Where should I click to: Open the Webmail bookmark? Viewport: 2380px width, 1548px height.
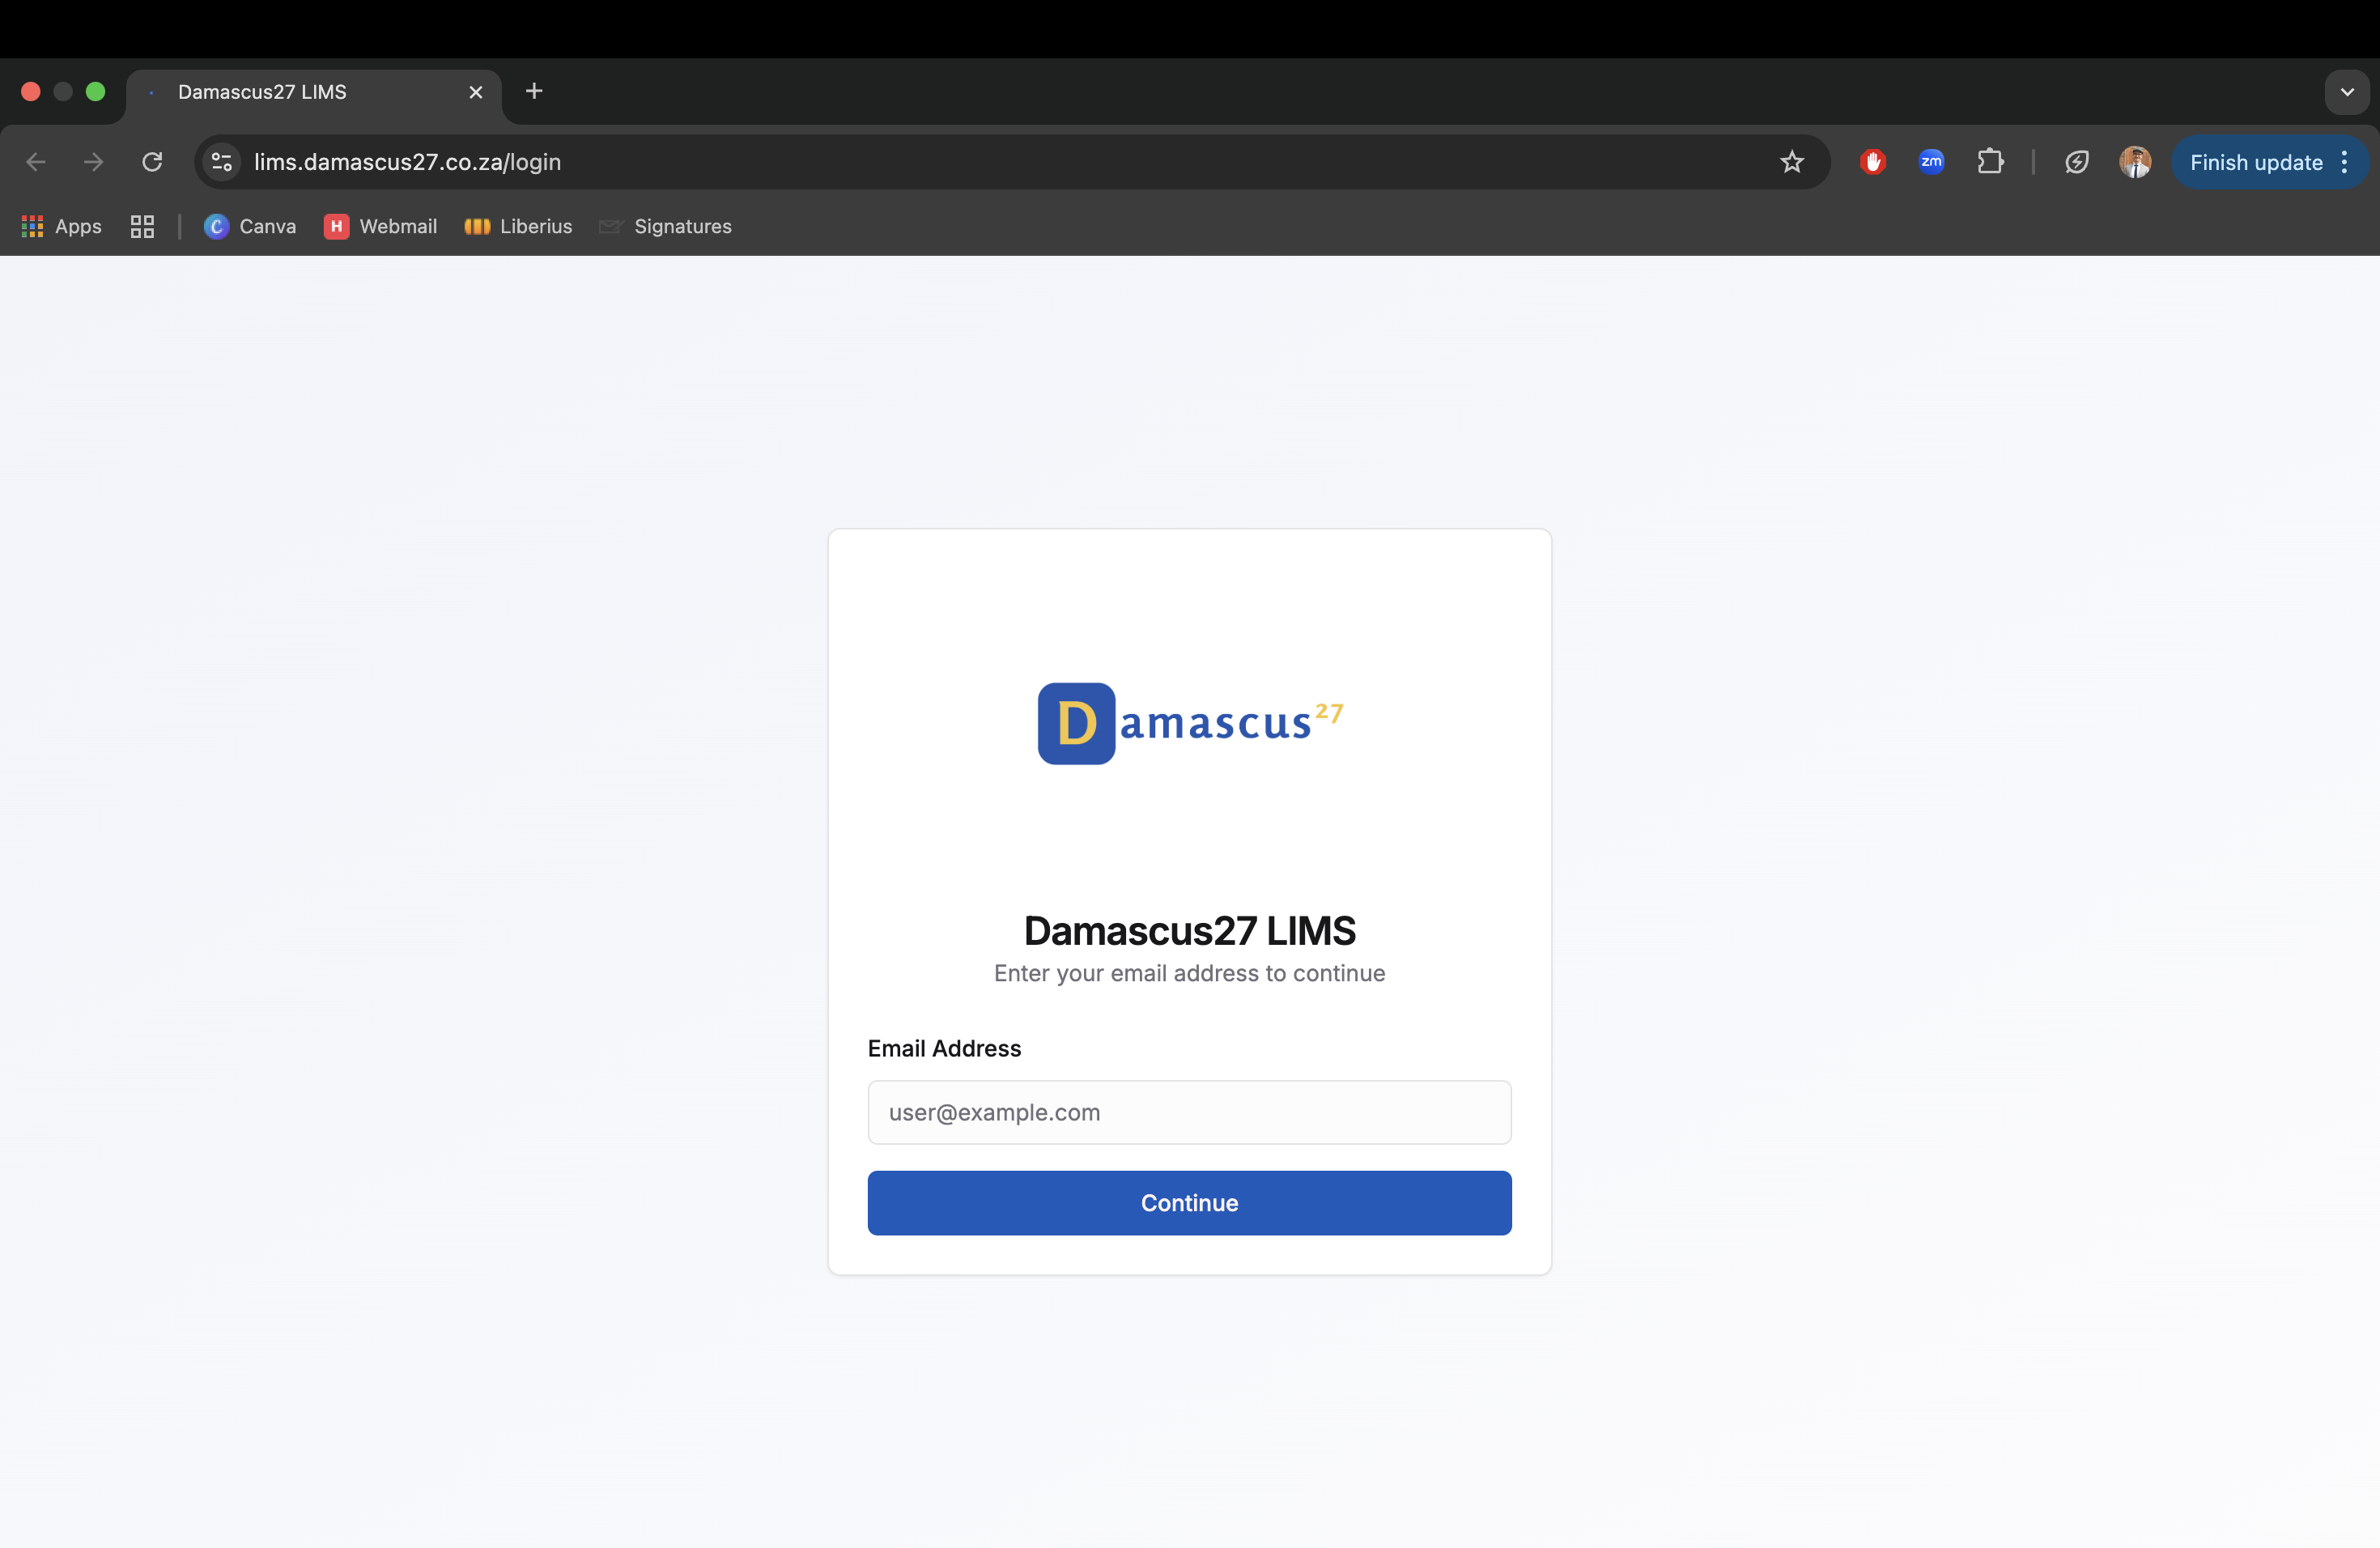click(x=380, y=226)
